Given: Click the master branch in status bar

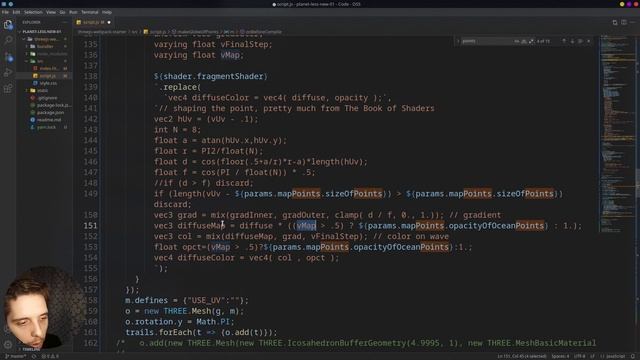Looking at the screenshot, I should click(16, 356).
